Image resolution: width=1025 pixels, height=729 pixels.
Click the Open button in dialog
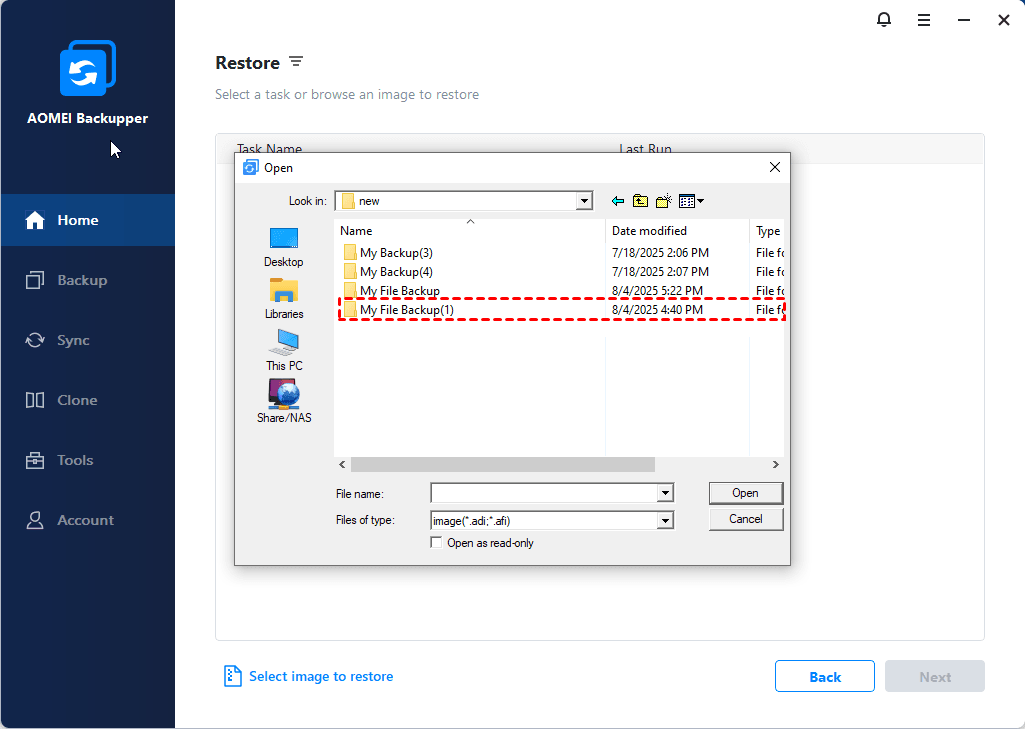(746, 493)
